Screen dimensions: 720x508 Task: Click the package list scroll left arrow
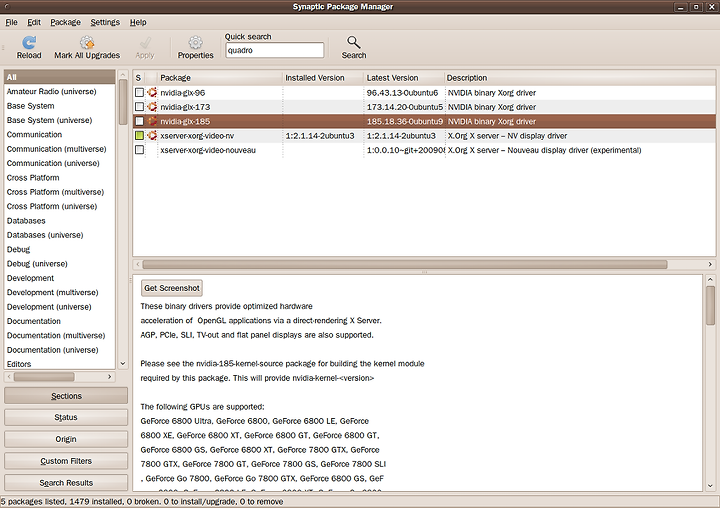(138, 264)
